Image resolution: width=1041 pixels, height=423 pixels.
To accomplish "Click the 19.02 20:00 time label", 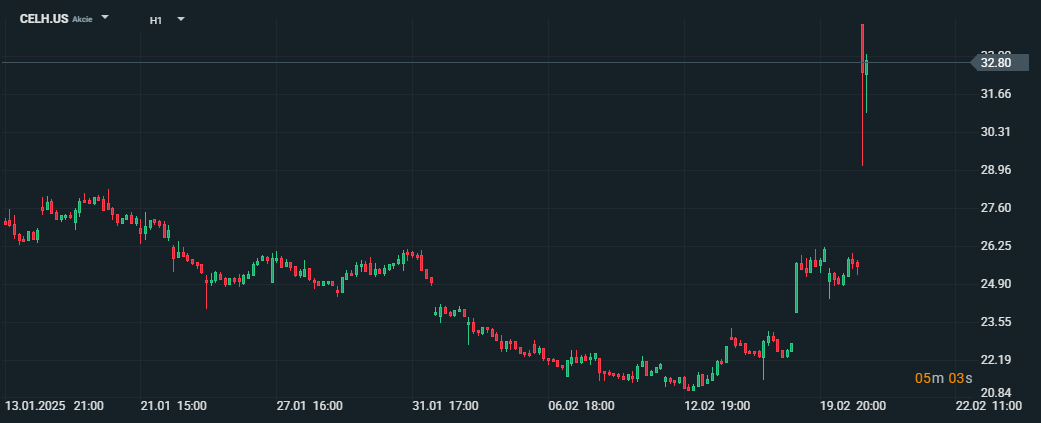I will coord(854,405).
